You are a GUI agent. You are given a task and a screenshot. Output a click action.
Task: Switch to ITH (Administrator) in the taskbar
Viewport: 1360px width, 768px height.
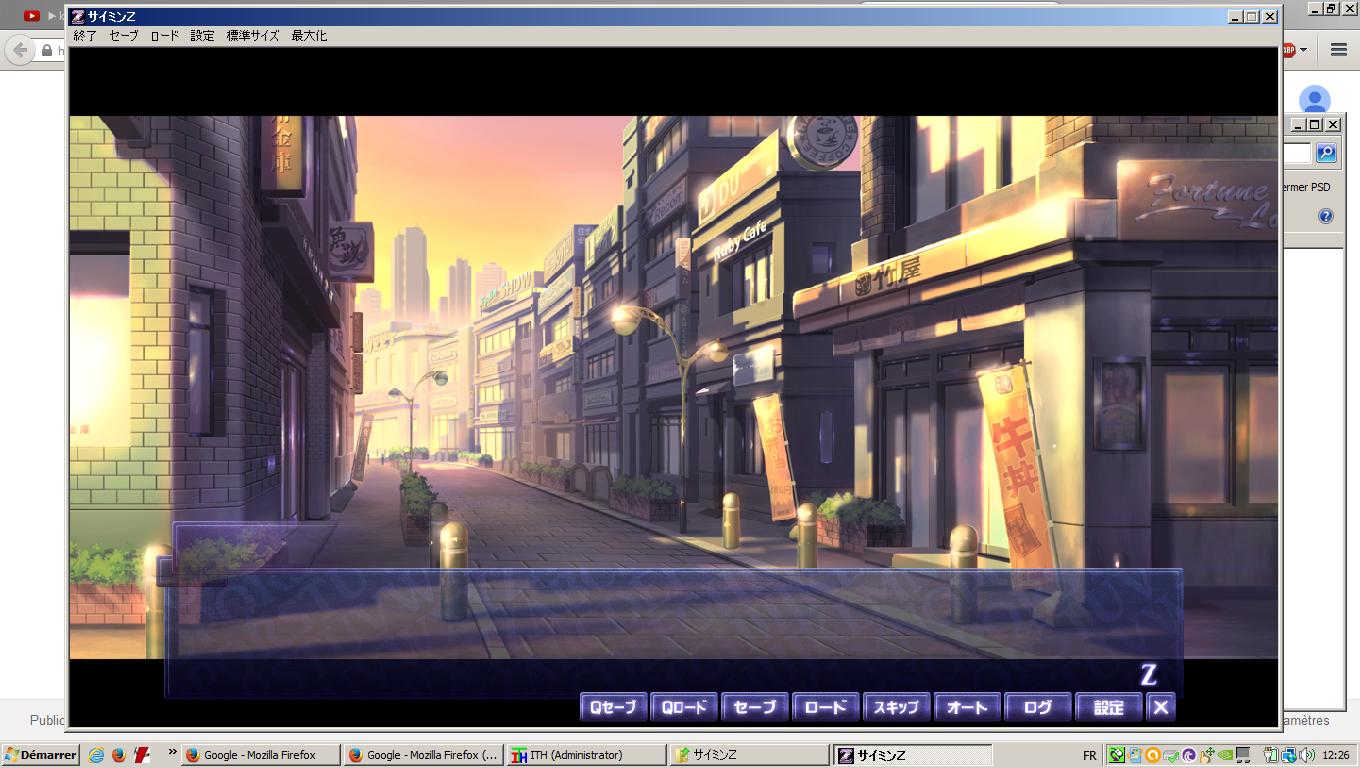(586, 755)
